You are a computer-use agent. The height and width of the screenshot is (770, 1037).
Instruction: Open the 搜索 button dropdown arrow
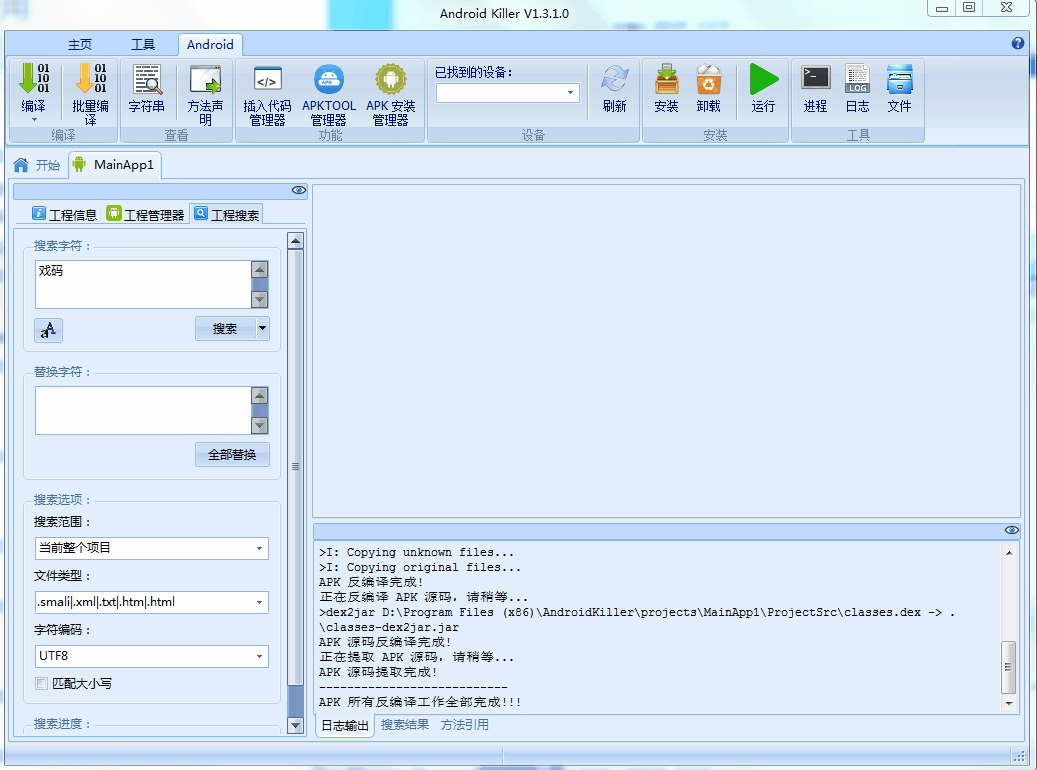point(263,328)
